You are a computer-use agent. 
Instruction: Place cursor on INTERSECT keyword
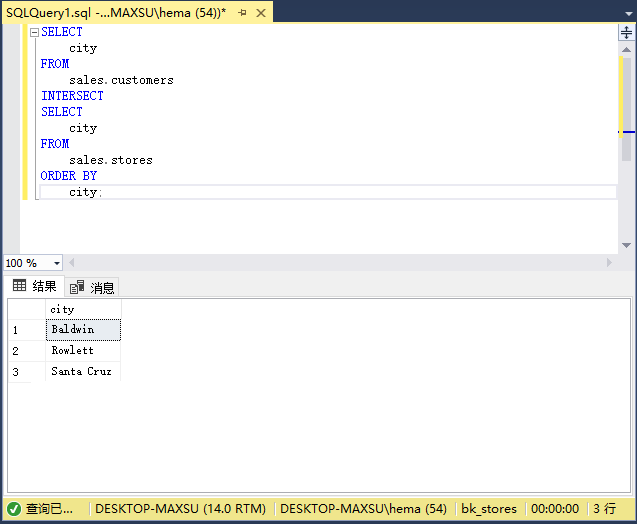[x=72, y=96]
